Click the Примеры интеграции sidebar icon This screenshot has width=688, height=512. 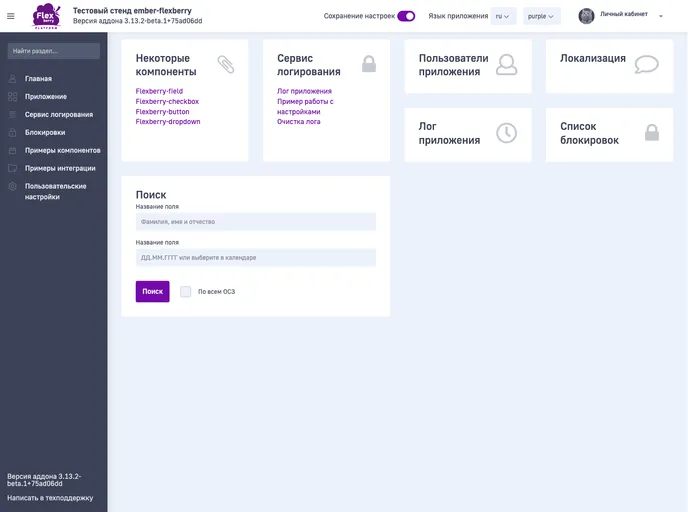pyautogui.click(x=12, y=168)
